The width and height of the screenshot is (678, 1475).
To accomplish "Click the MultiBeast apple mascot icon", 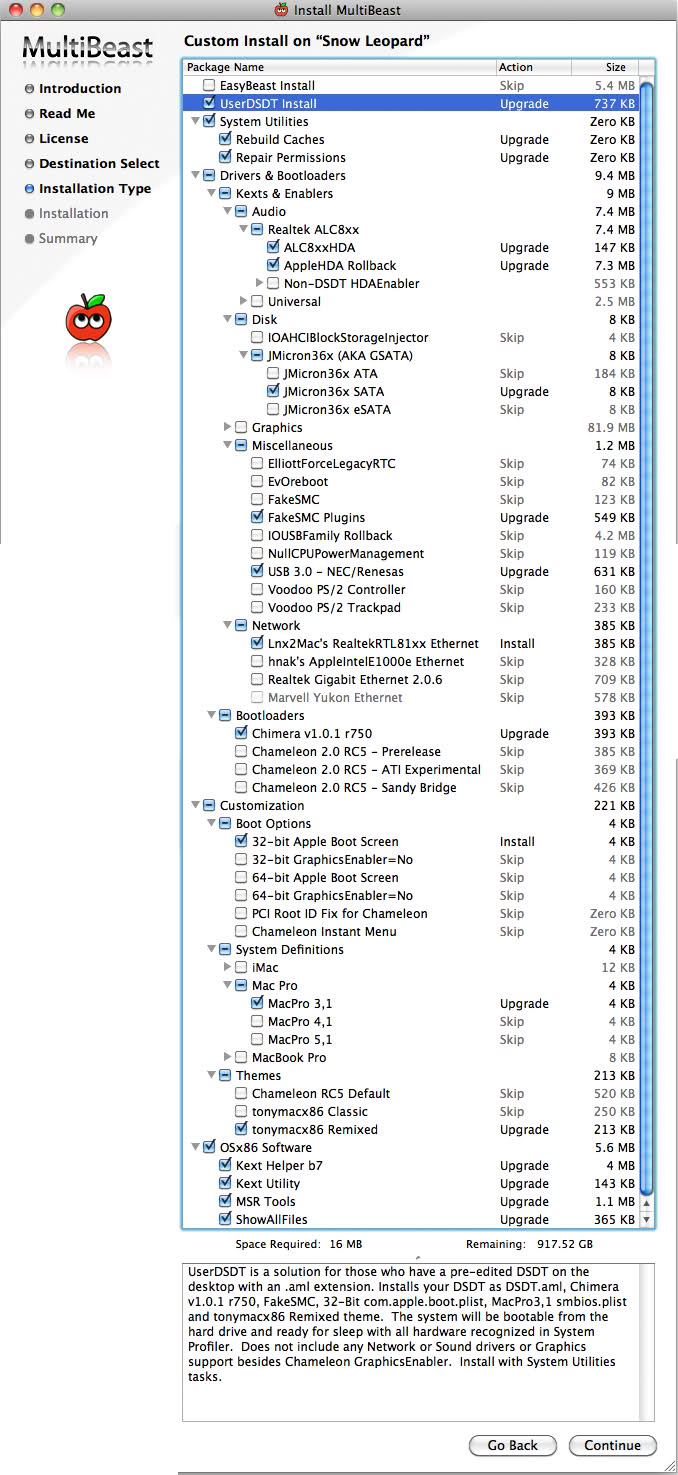I will [88, 317].
